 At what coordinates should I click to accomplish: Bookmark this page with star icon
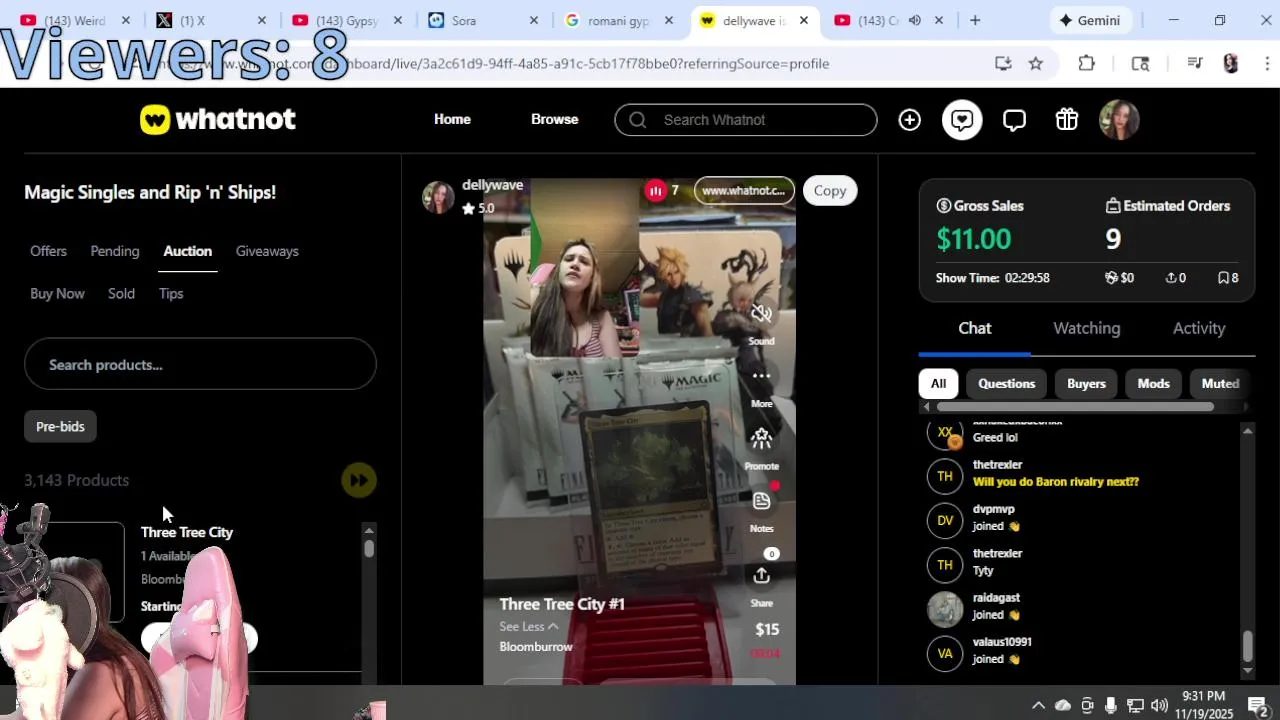pos(1036,63)
